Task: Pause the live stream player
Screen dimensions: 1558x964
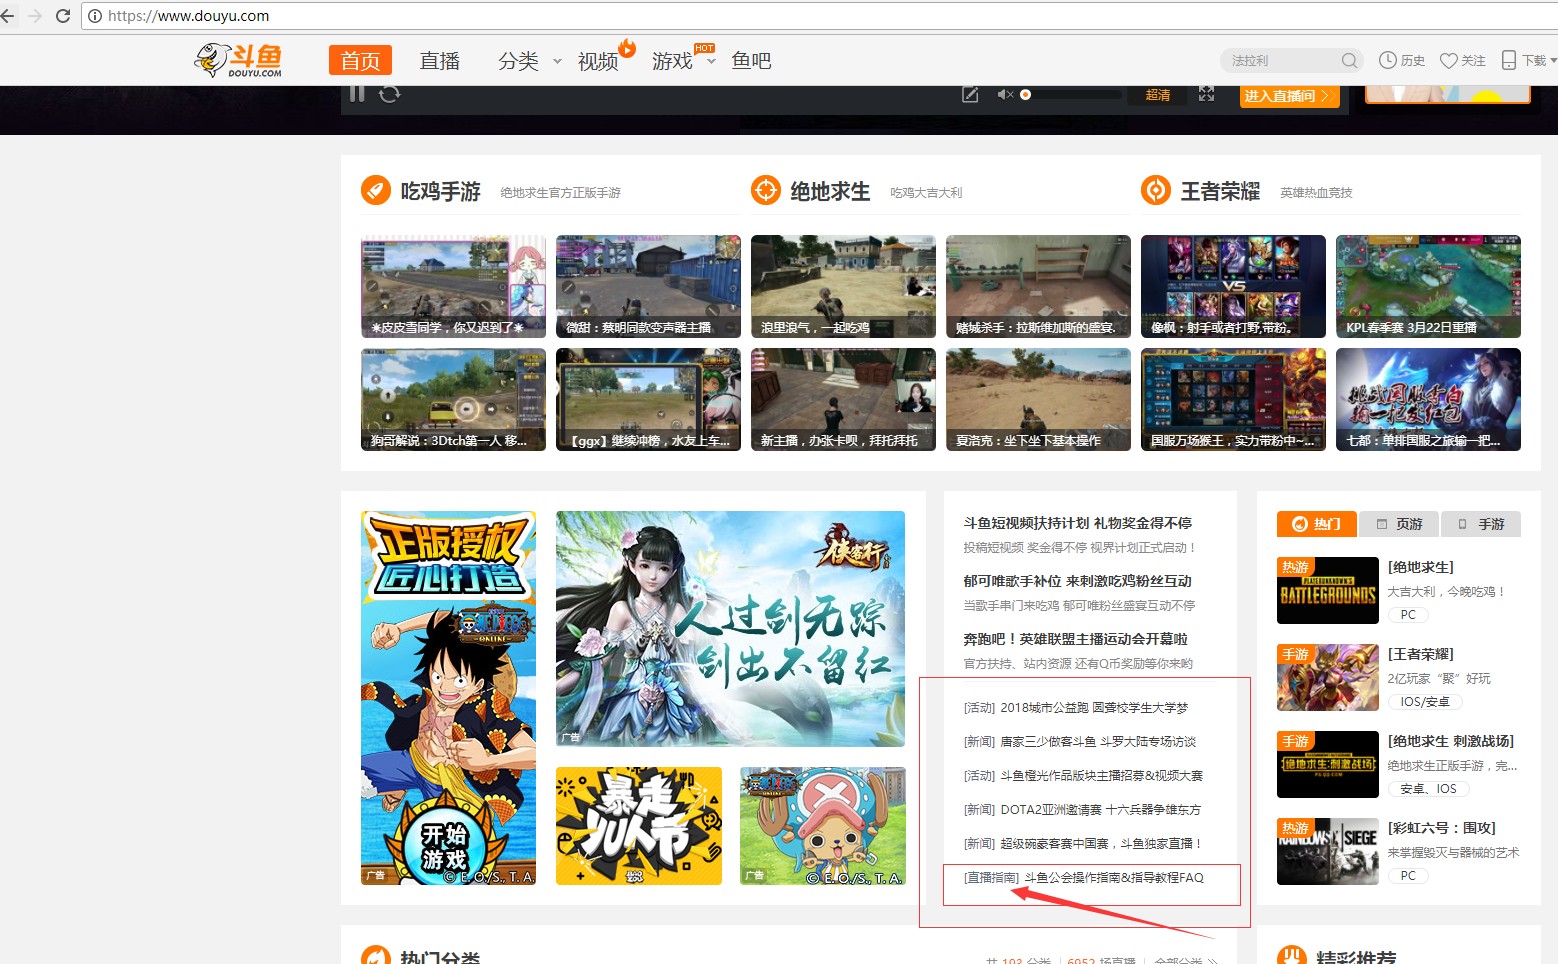Action: coord(357,94)
